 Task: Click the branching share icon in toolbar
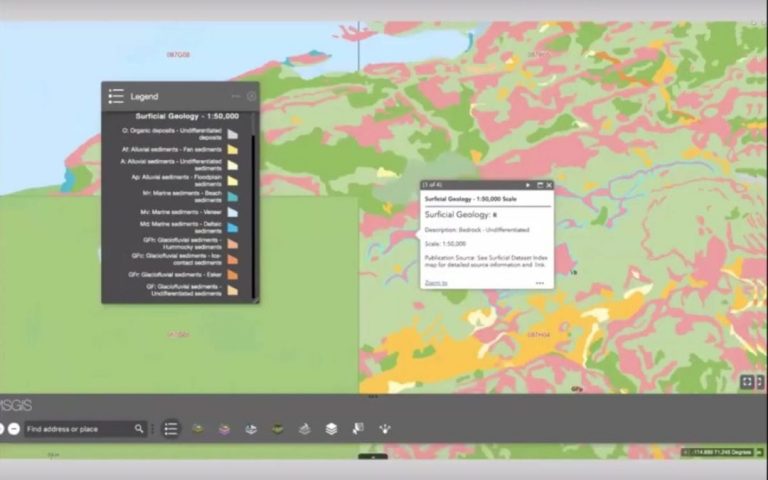point(385,429)
